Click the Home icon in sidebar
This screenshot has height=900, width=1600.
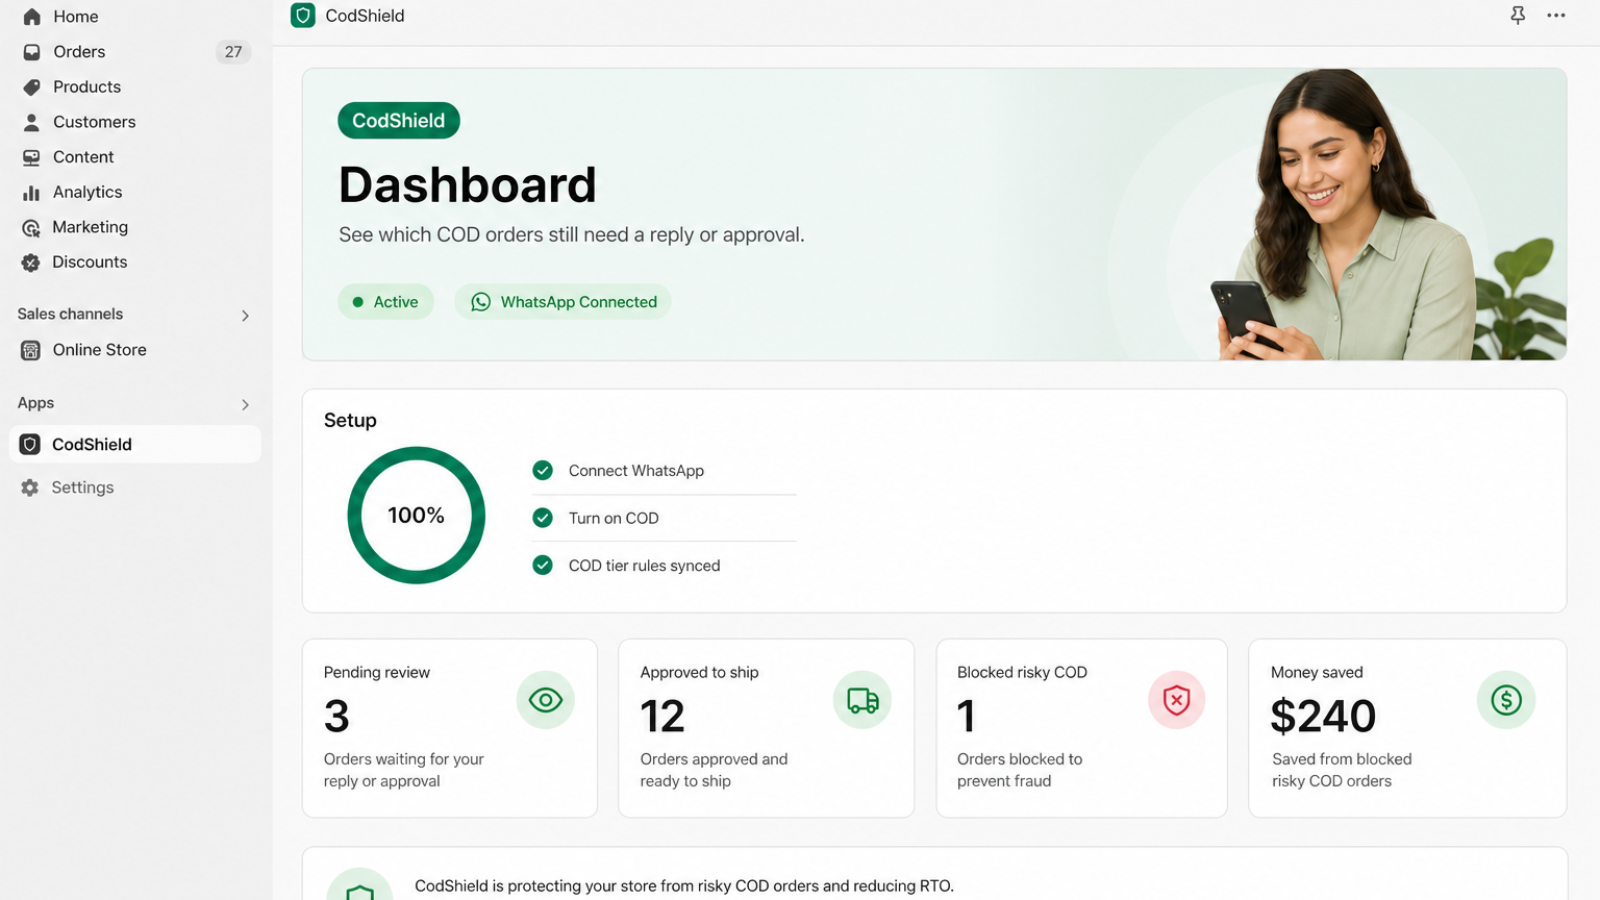click(32, 17)
